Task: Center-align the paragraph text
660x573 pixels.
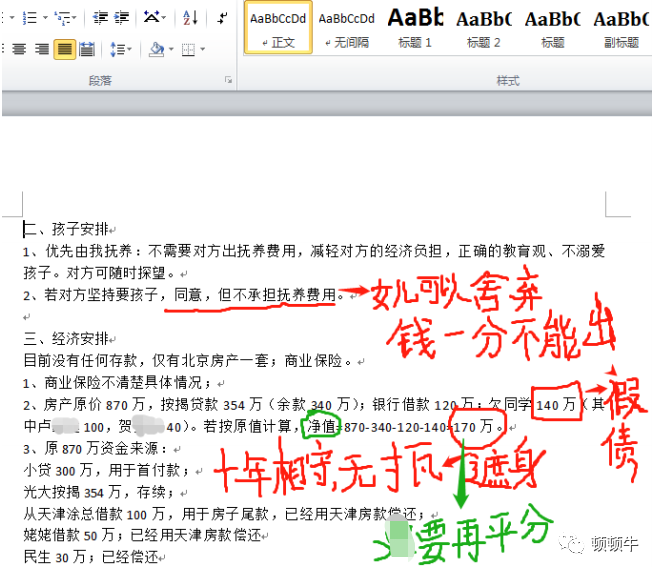Action: click(x=19, y=50)
